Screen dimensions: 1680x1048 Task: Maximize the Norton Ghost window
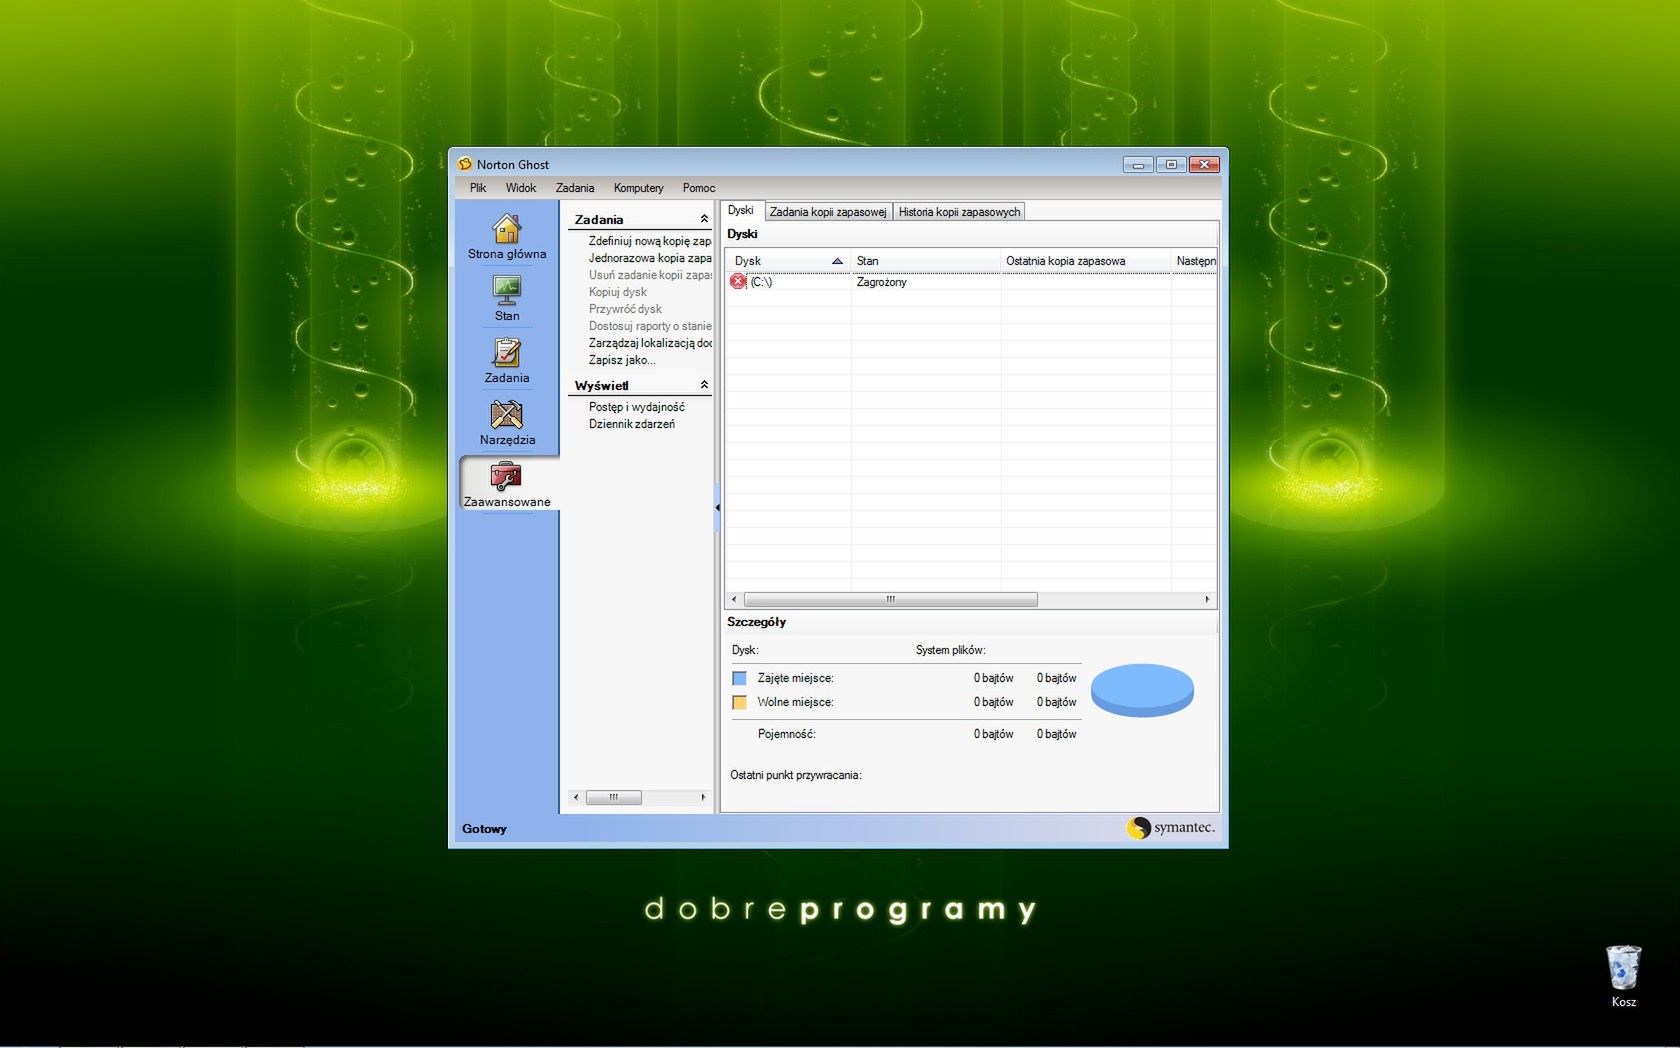tap(1171, 165)
